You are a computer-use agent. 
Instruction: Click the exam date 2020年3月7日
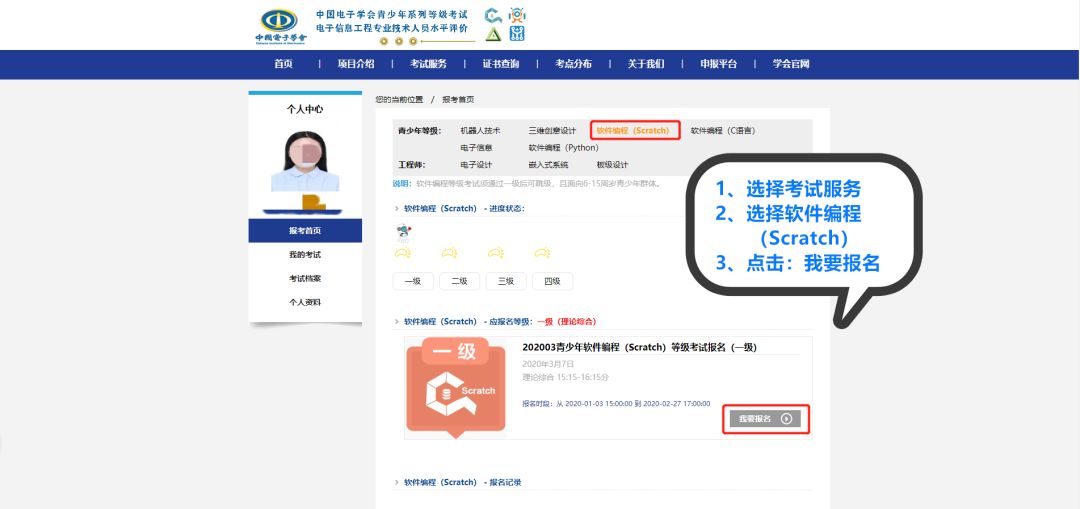[x=548, y=364]
